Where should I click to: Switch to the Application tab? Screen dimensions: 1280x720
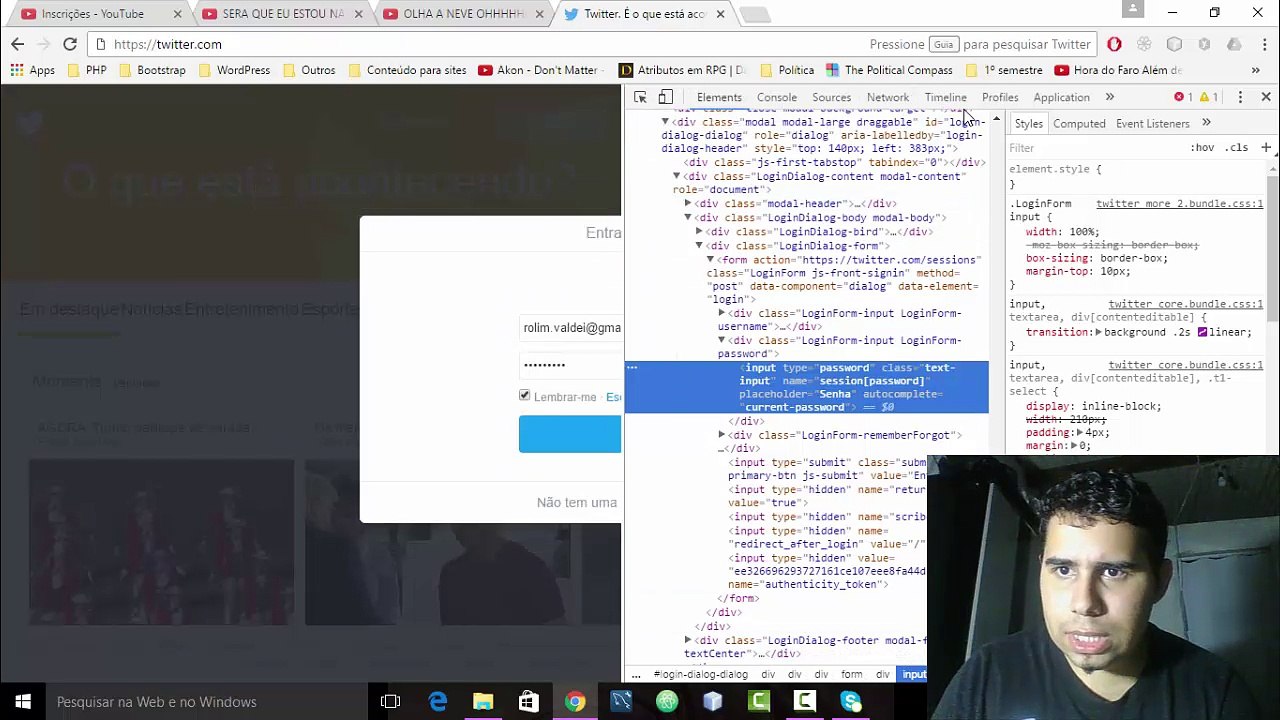pos(1061,97)
